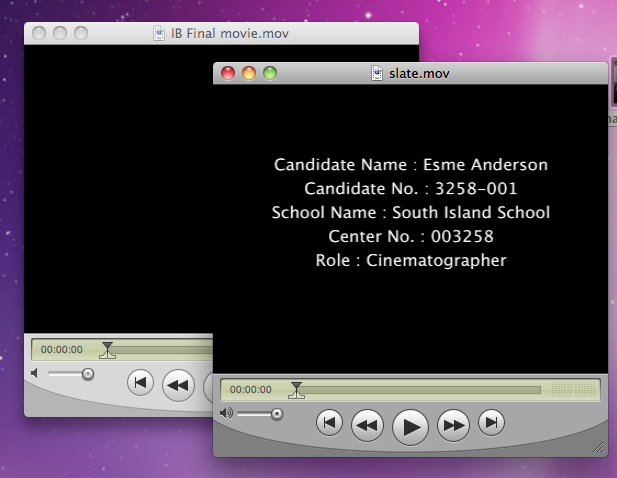617x478 pixels.
Task: Click IB Final movie timecode display
Action: pyautogui.click(x=62, y=349)
